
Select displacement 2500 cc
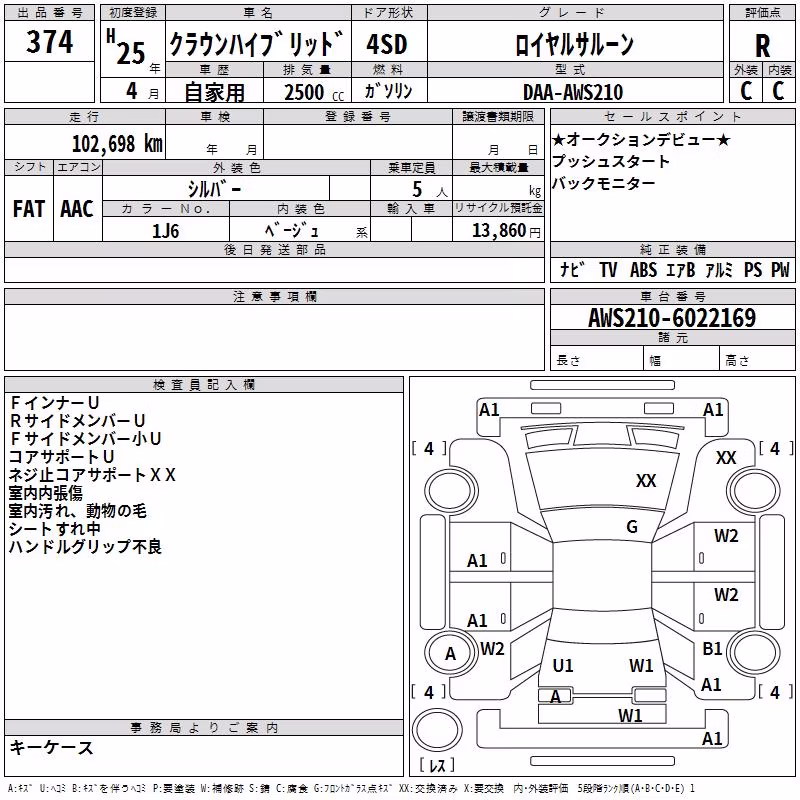point(314,92)
